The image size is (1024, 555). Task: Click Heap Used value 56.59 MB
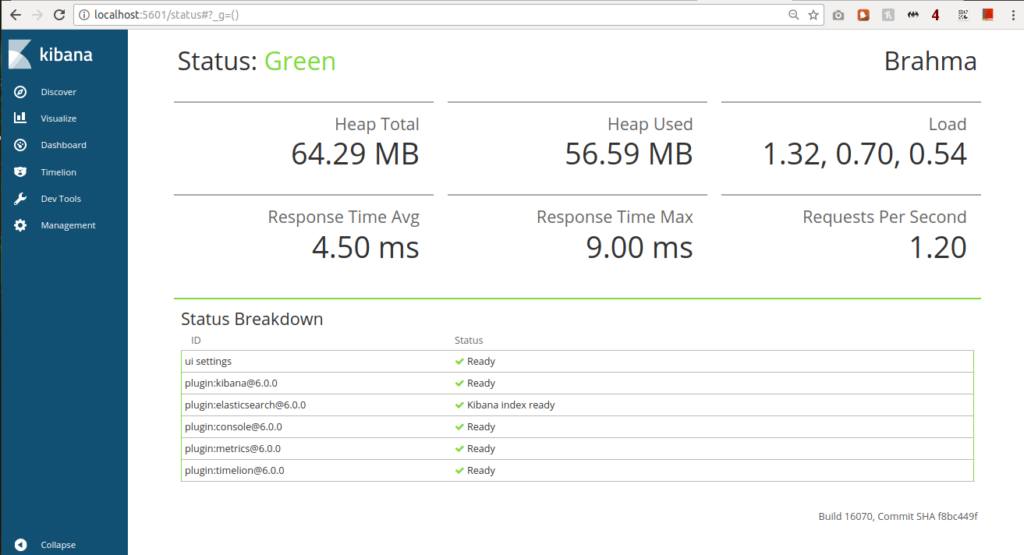(628, 154)
